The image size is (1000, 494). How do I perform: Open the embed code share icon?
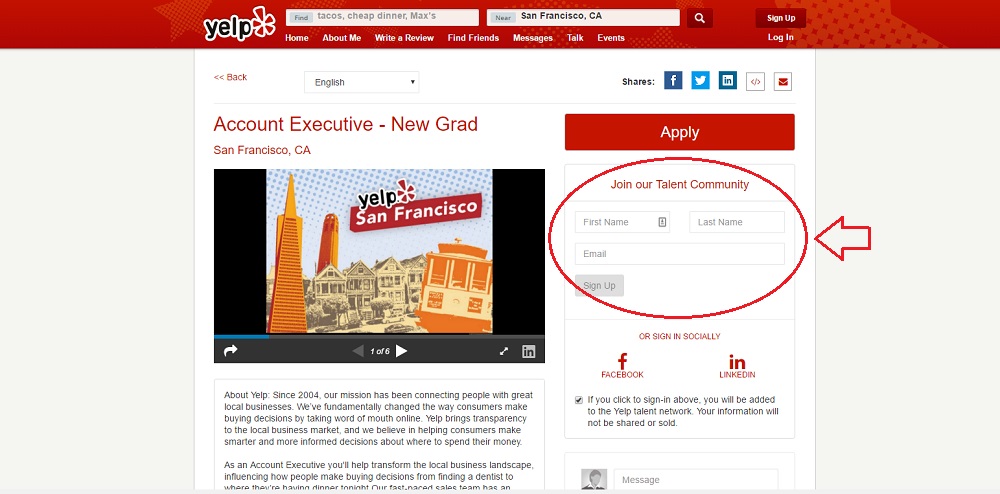tap(755, 81)
